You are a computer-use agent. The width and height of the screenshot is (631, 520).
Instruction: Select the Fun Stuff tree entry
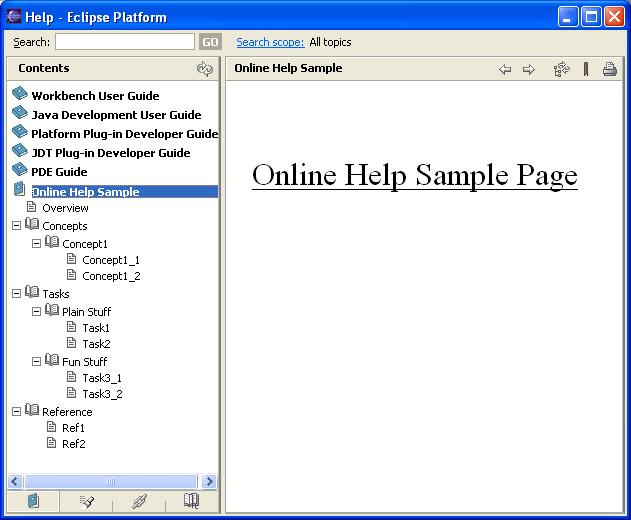85,362
